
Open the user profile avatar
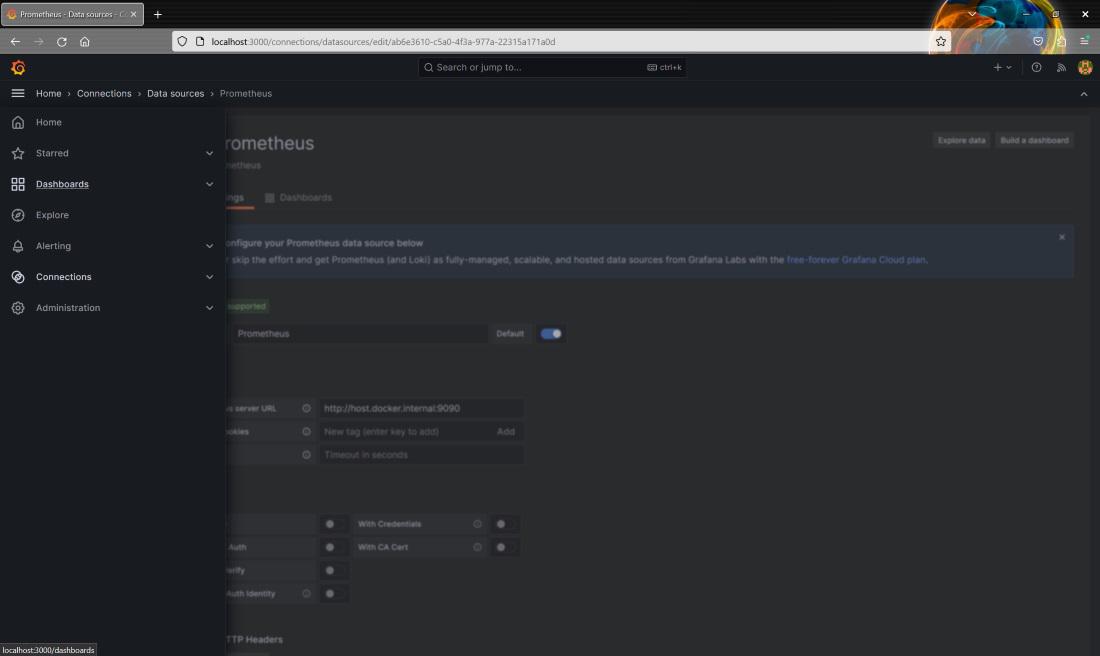click(1085, 67)
